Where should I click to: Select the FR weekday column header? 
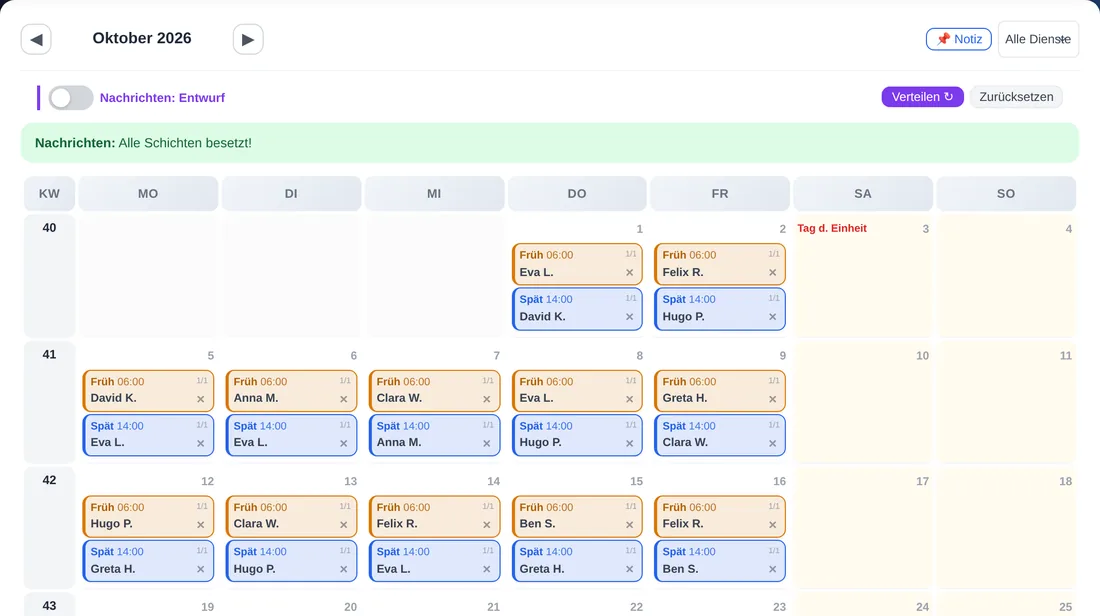pyautogui.click(x=720, y=194)
